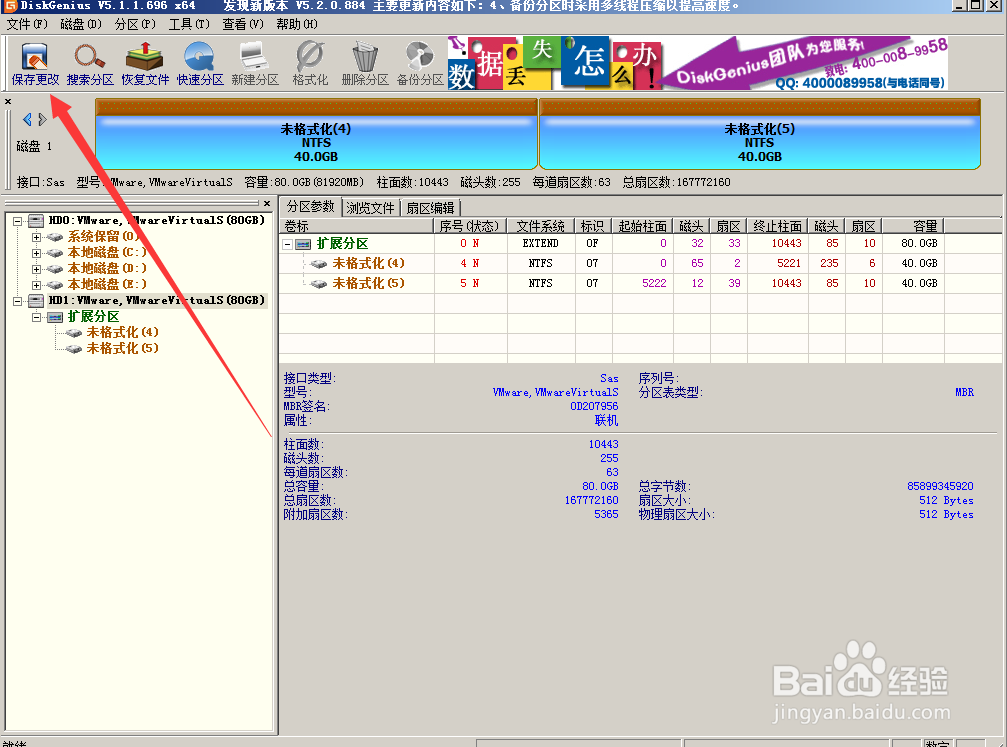Go to previous disk with left arrow
Screen dimensions: 1007x747
coord(27,119)
